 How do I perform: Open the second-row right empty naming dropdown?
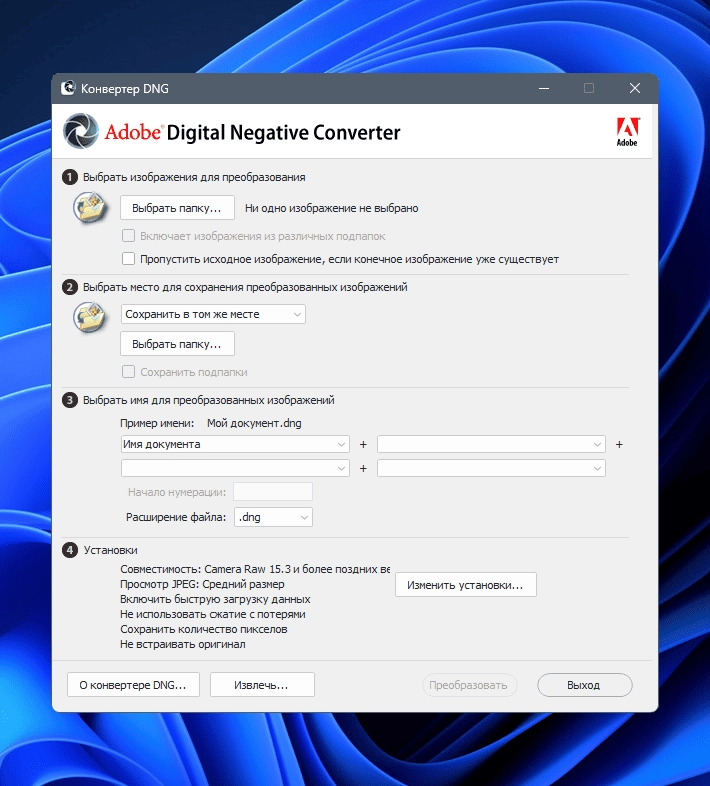point(491,468)
